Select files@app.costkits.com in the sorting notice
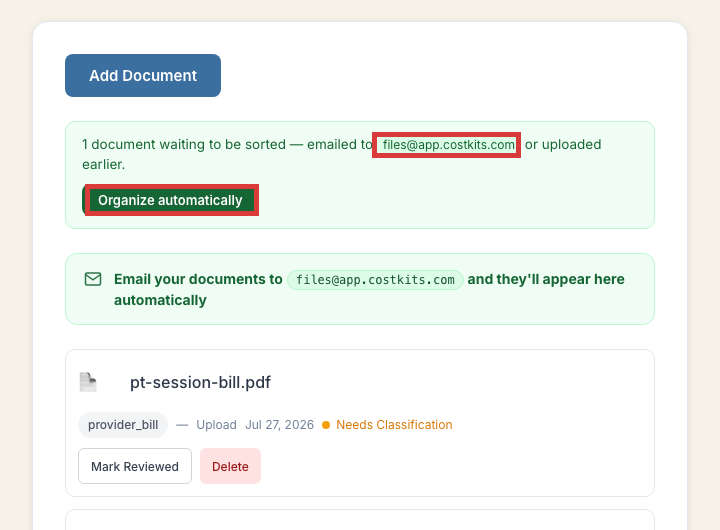720x530 pixels. (x=448, y=145)
